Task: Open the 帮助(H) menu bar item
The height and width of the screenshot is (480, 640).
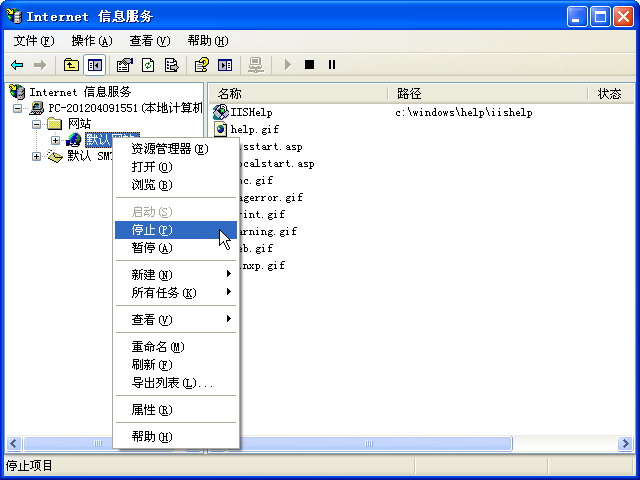Action: pyautogui.click(x=208, y=41)
